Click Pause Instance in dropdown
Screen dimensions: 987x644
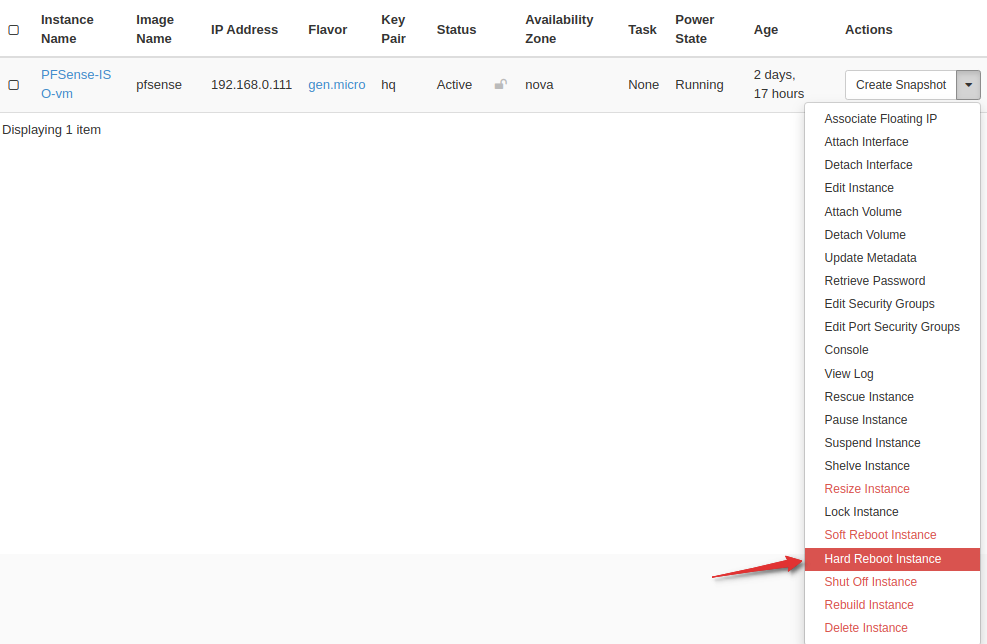click(x=865, y=420)
